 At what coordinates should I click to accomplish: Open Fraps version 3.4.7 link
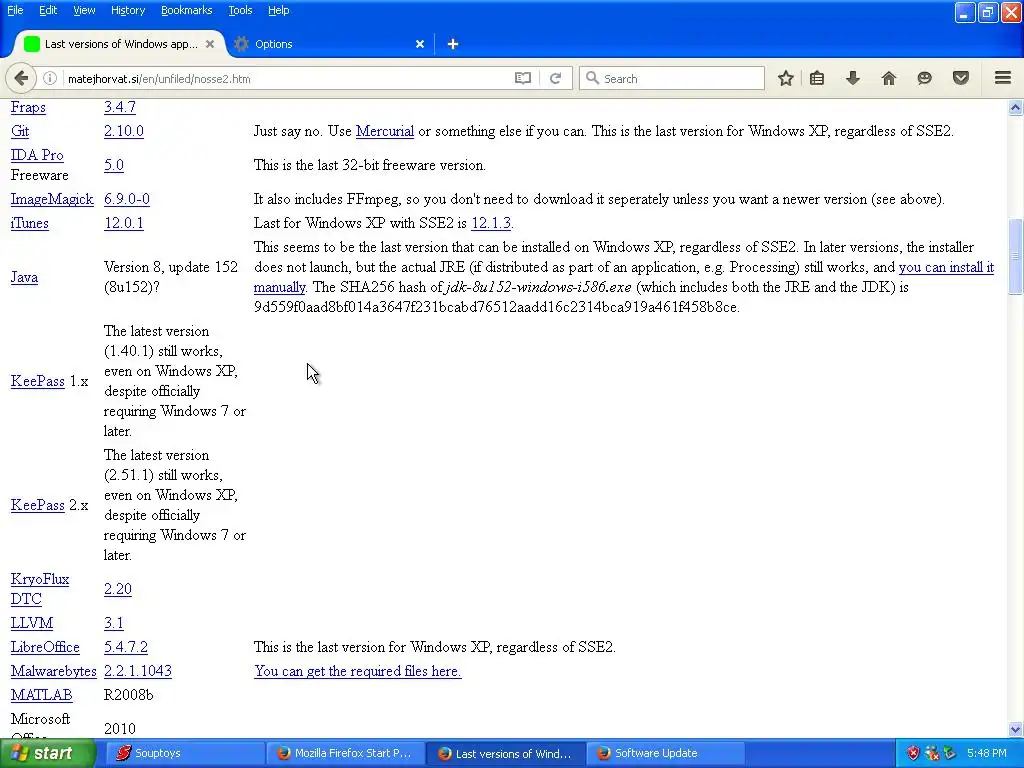pyautogui.click(x=120, y=107)
